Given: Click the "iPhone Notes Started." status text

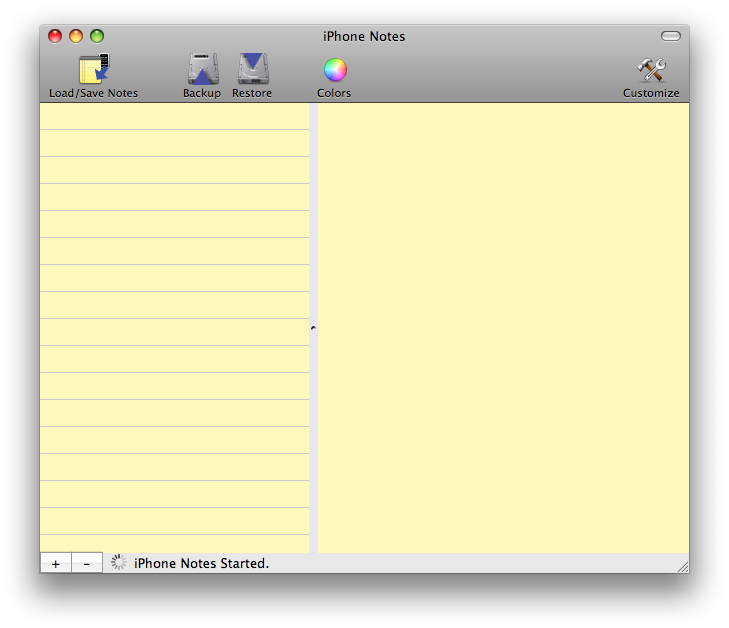Looking at the screenshot, I should coord(202,563).
